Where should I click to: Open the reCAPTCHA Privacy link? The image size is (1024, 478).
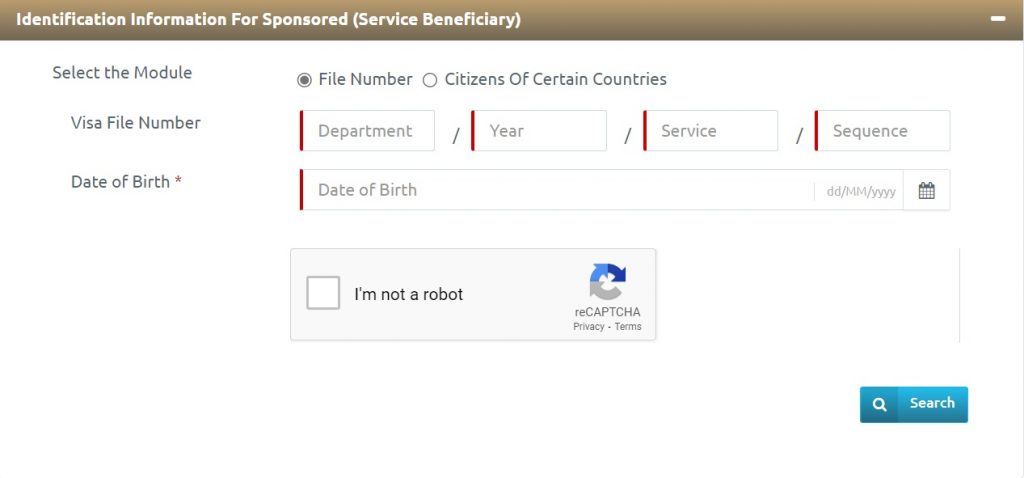(x=588, y=327)
